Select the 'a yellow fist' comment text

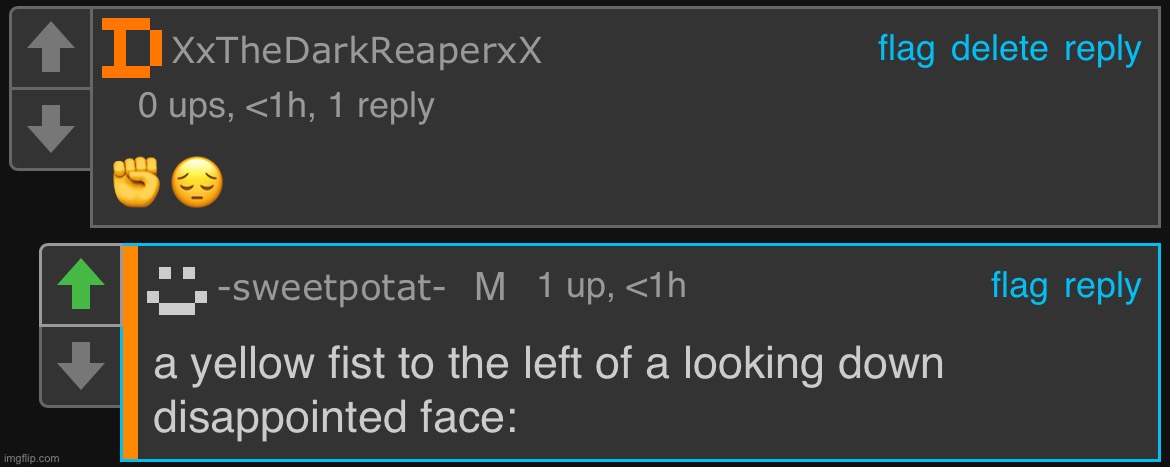click(548, 392)
